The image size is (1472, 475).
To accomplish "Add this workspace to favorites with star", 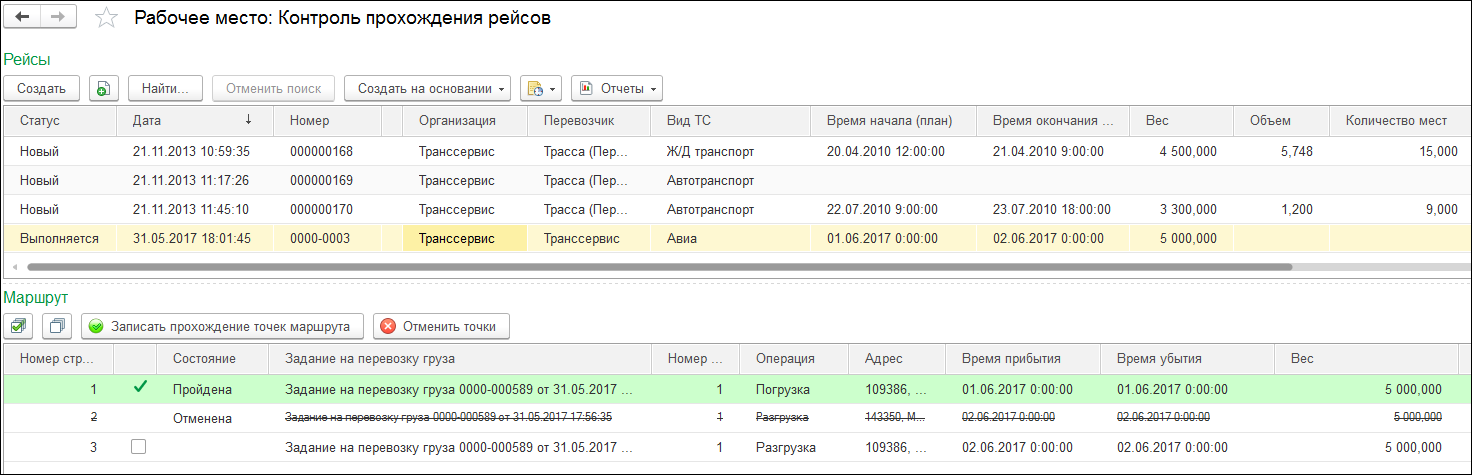I will [x=105, y=19].
